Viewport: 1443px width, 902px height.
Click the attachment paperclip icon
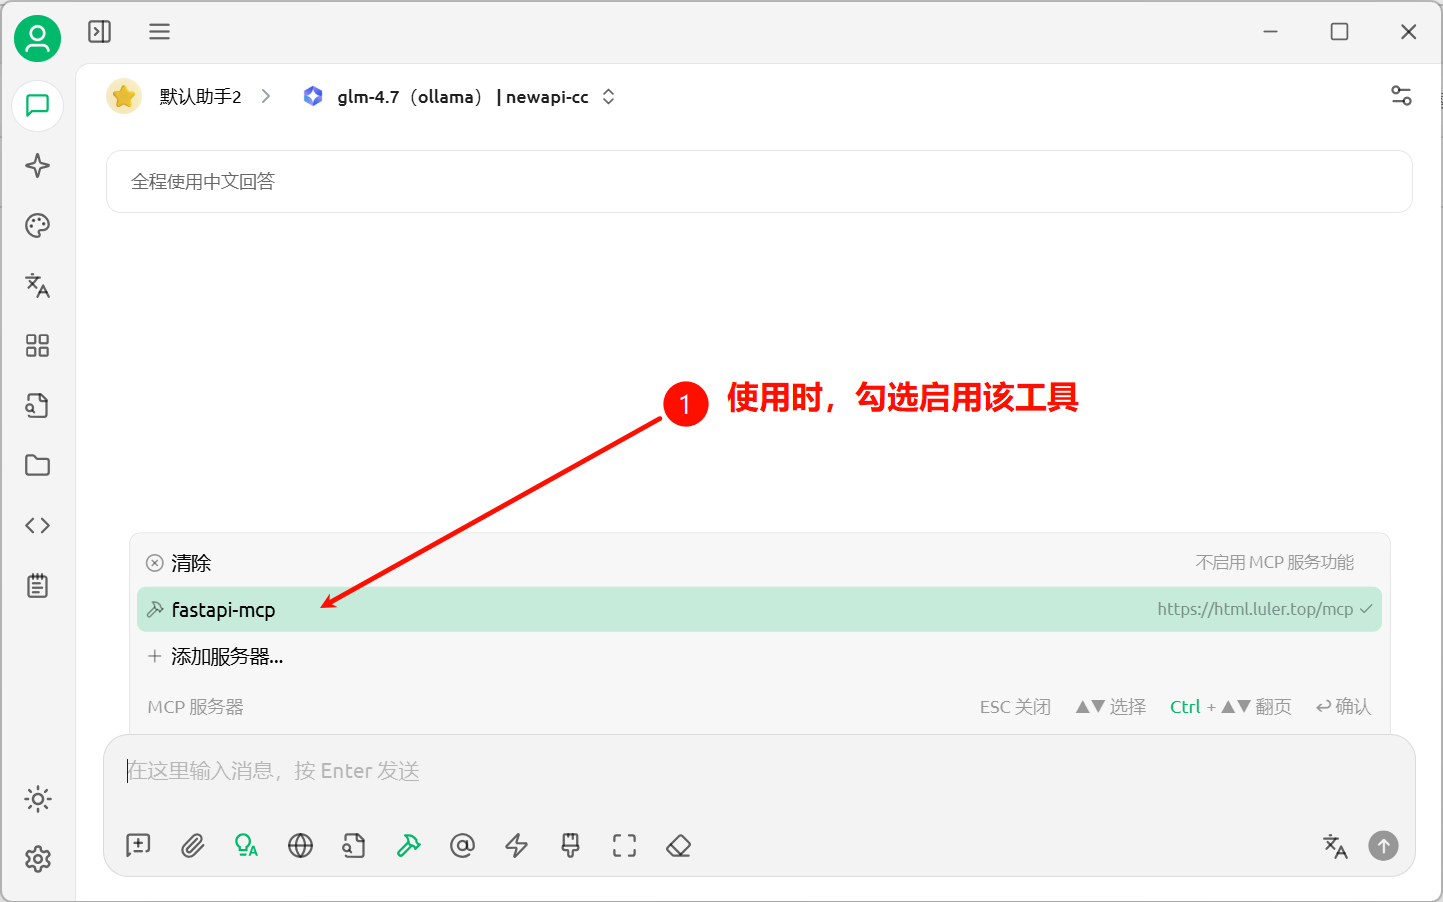[192, 846]
